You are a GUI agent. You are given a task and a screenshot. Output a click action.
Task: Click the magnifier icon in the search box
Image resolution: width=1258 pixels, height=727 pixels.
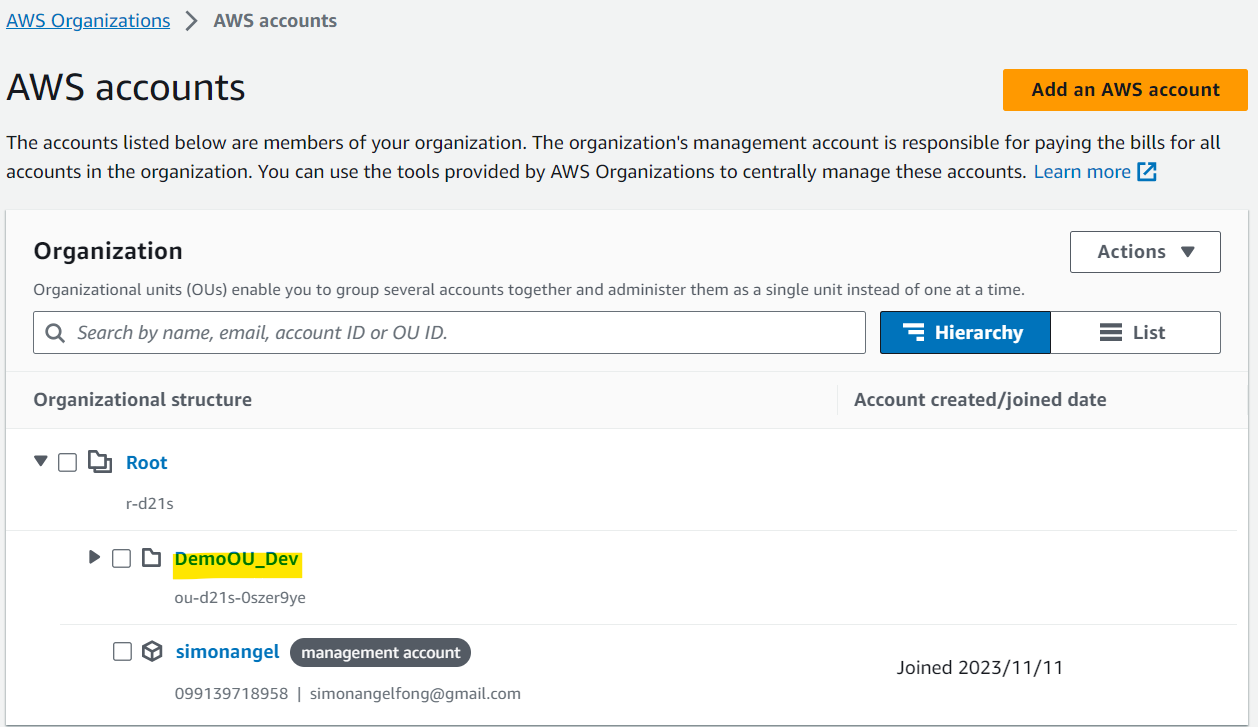pyautogui.click(x=56, y=333)
